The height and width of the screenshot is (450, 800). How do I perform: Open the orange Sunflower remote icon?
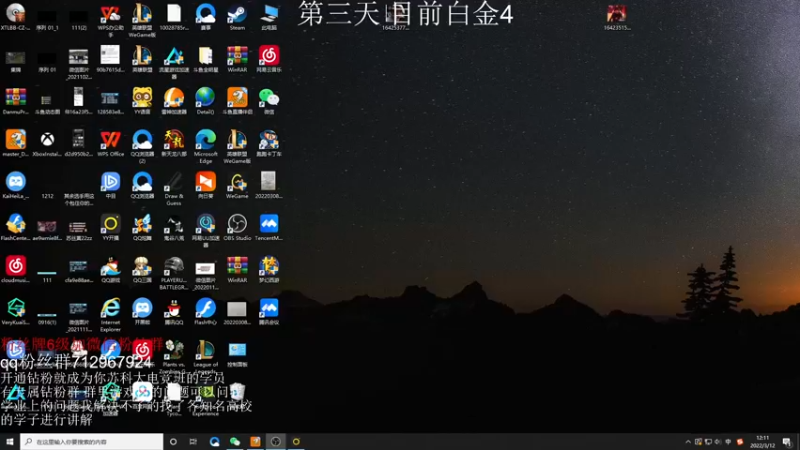(x=206, y=185)
